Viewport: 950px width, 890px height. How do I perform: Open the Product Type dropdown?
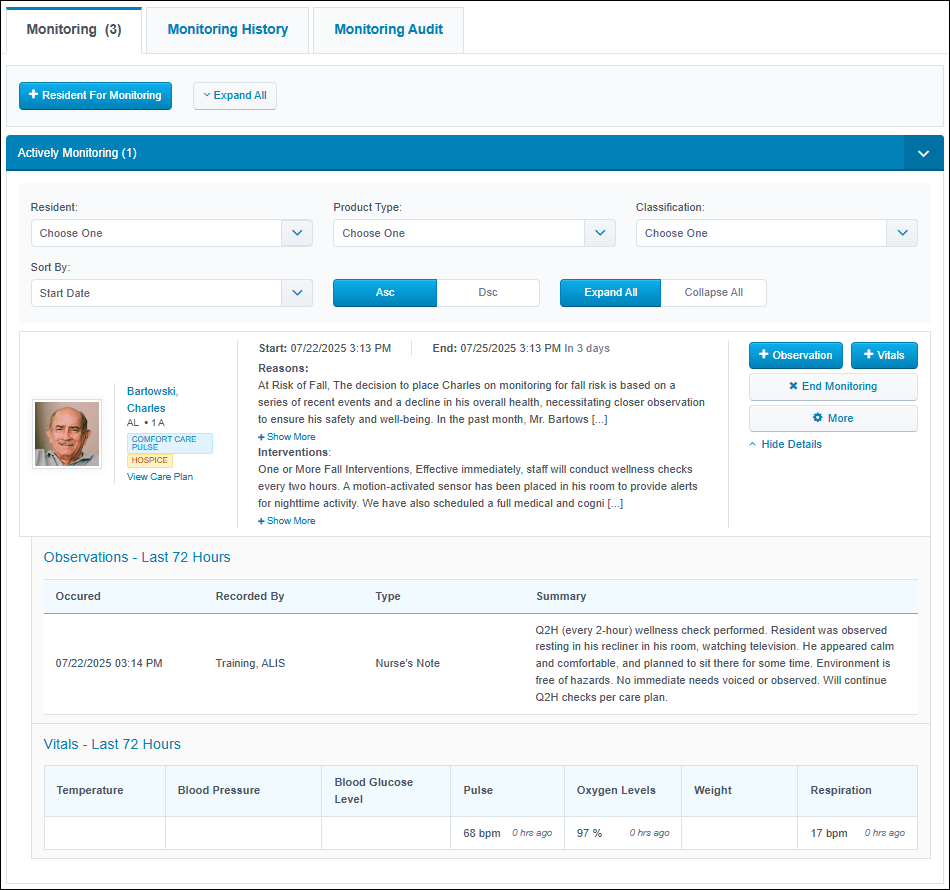pyautogui.click(x=474, y=233)
